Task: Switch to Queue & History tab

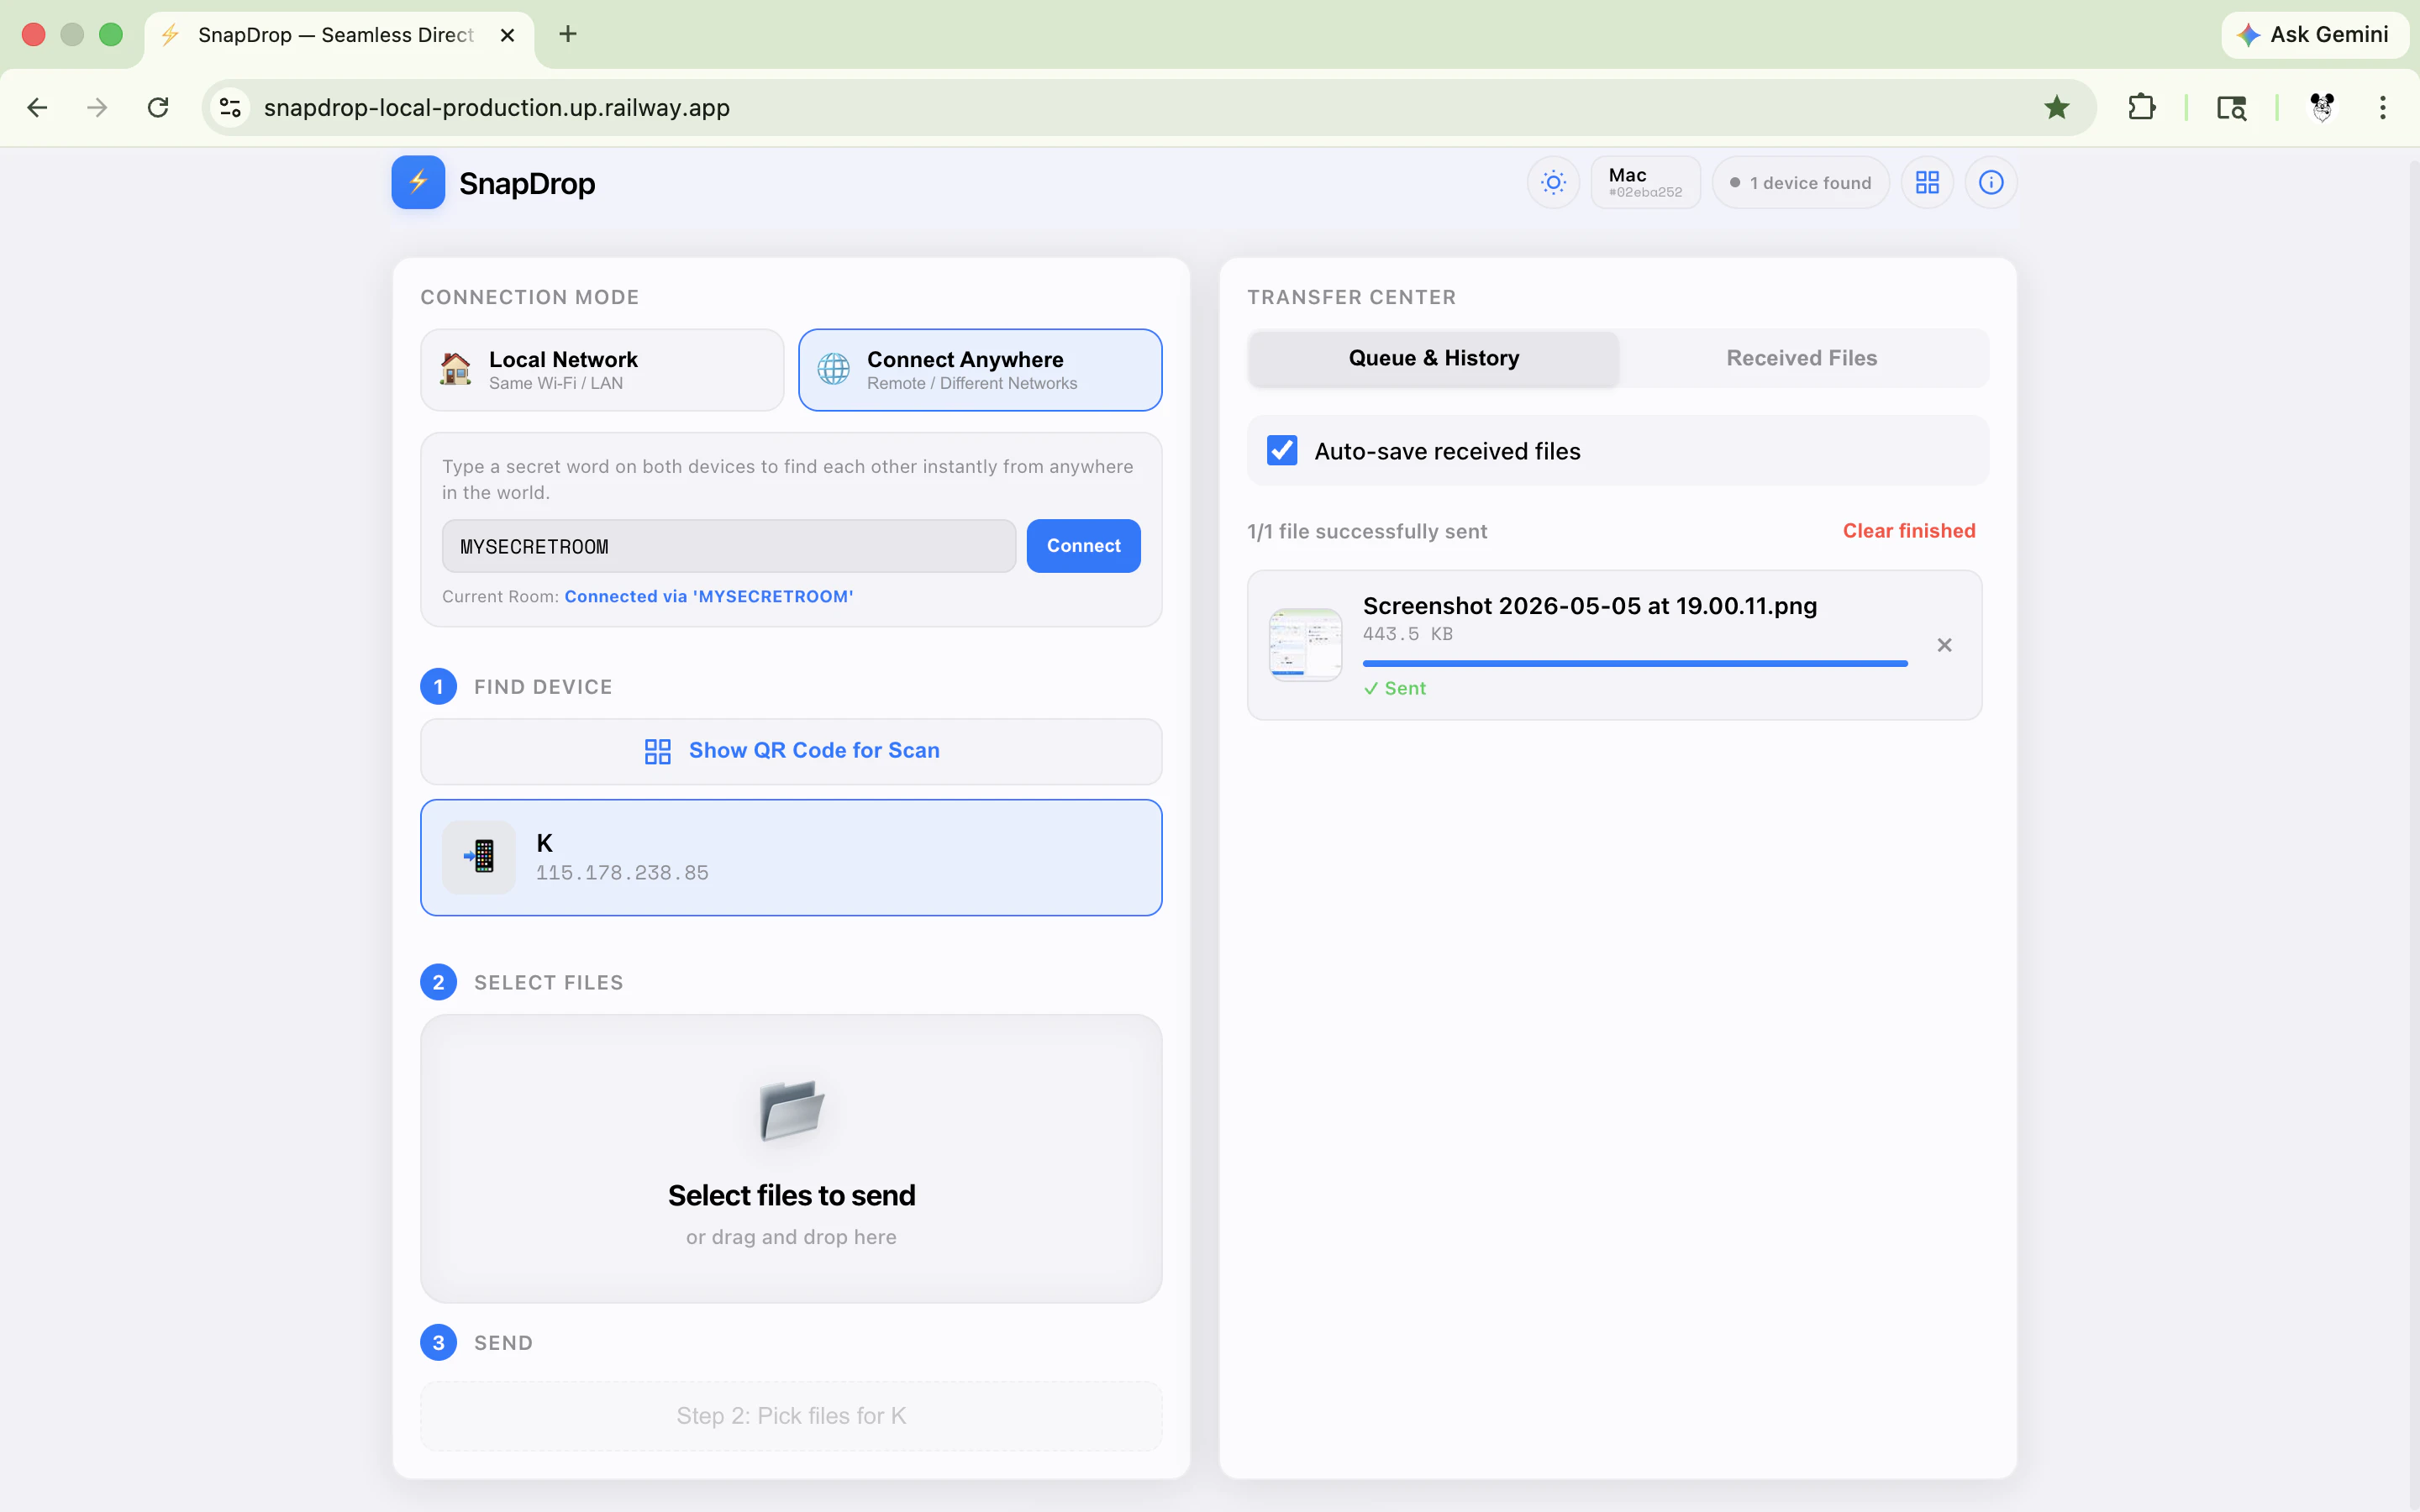Action: pos(1433,358)
